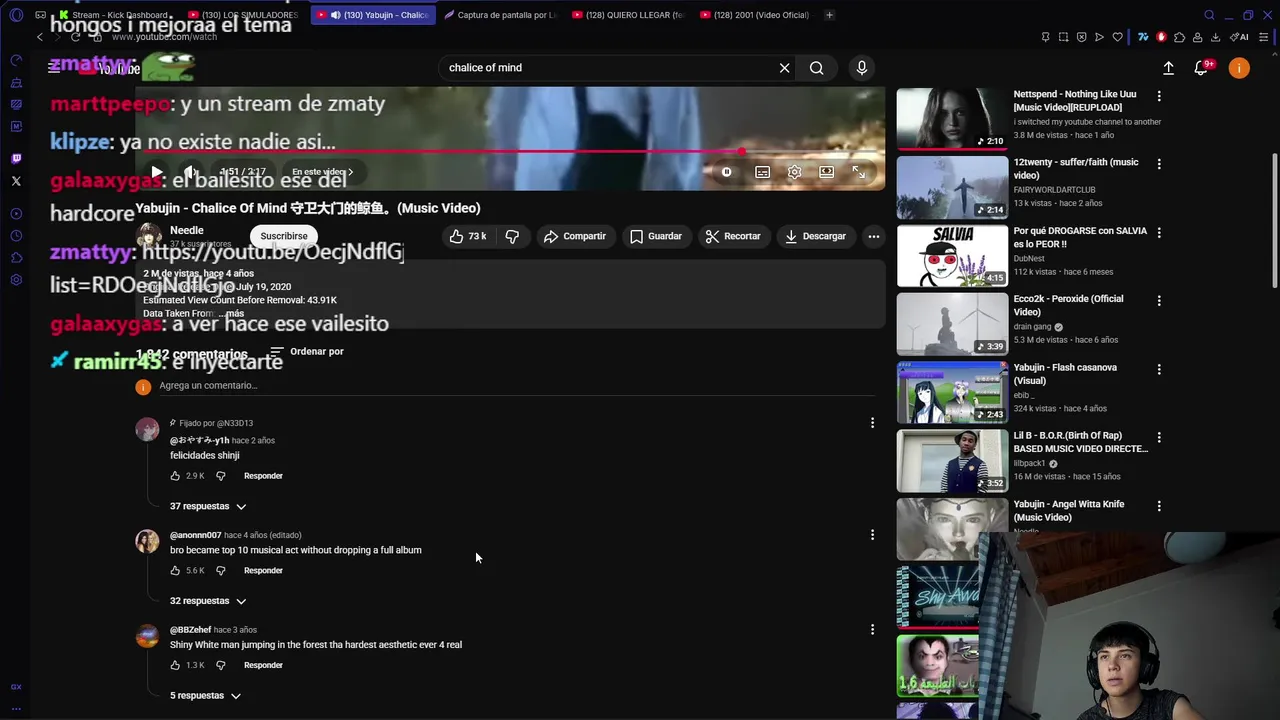Open the YouTube notifications bell
Screen dimensions: 1280x720
pyautogui.click(x=1203, y=68)
